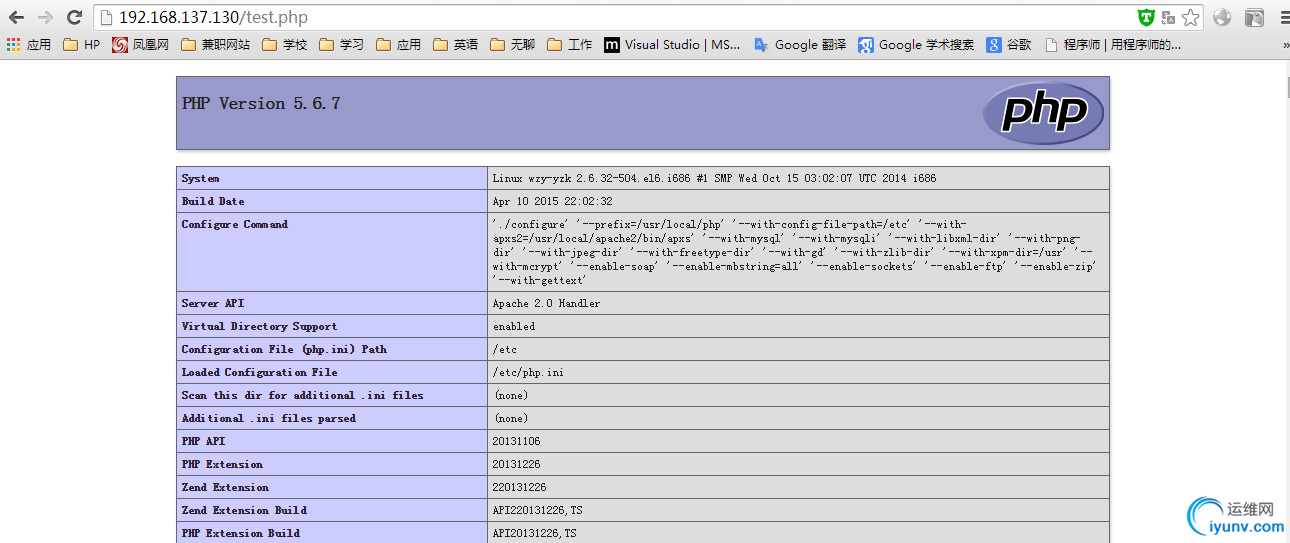Screen dimensions: 1290x543
Task: Open the 学习 bookmarks folder
Action: [x=342, y=45]
